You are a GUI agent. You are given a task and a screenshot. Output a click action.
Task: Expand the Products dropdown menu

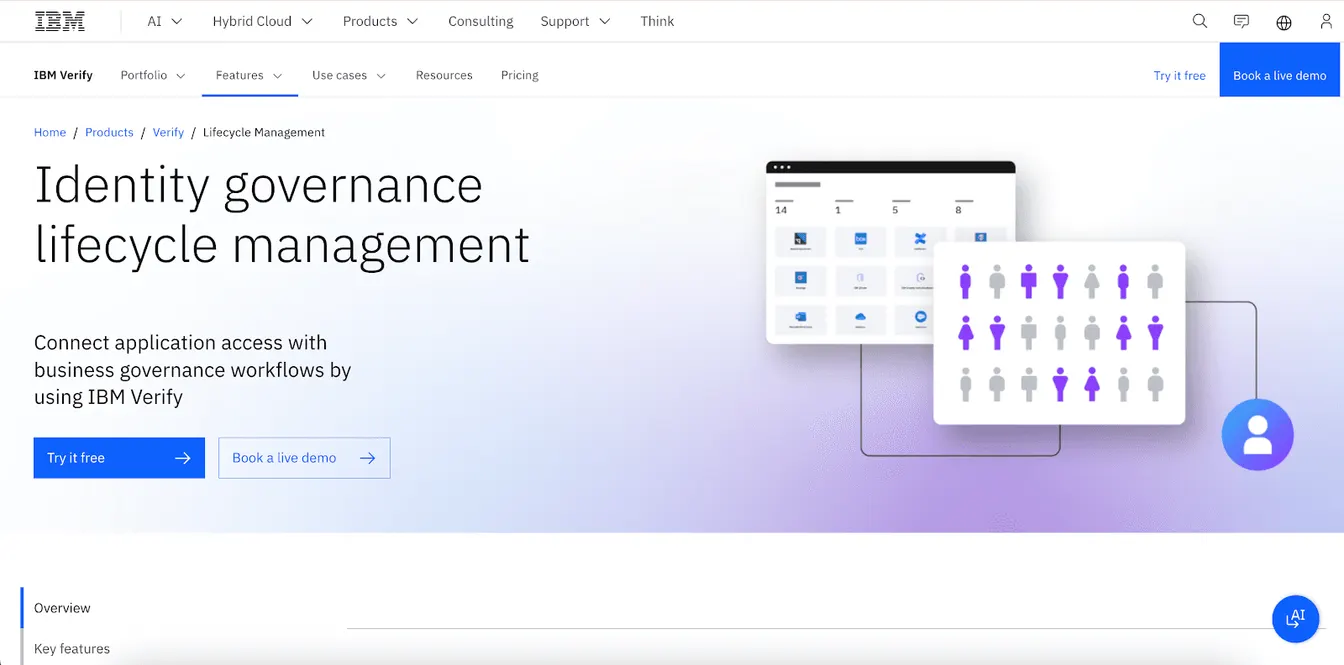(x=380, y=21)
